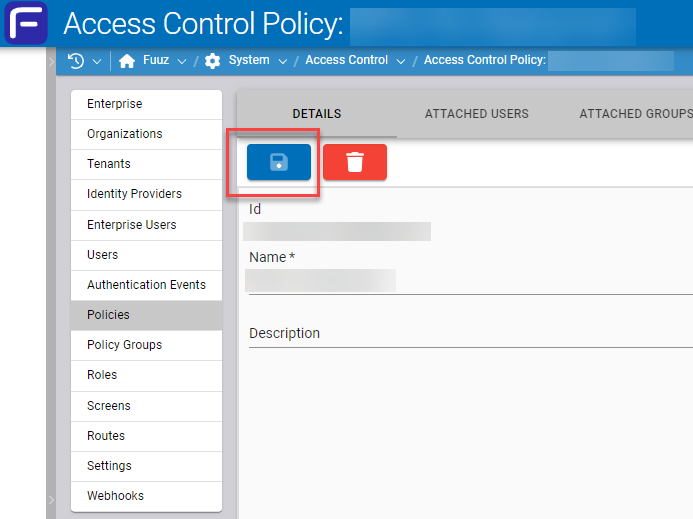Open Routes in the sidebar

click(146, 436)
